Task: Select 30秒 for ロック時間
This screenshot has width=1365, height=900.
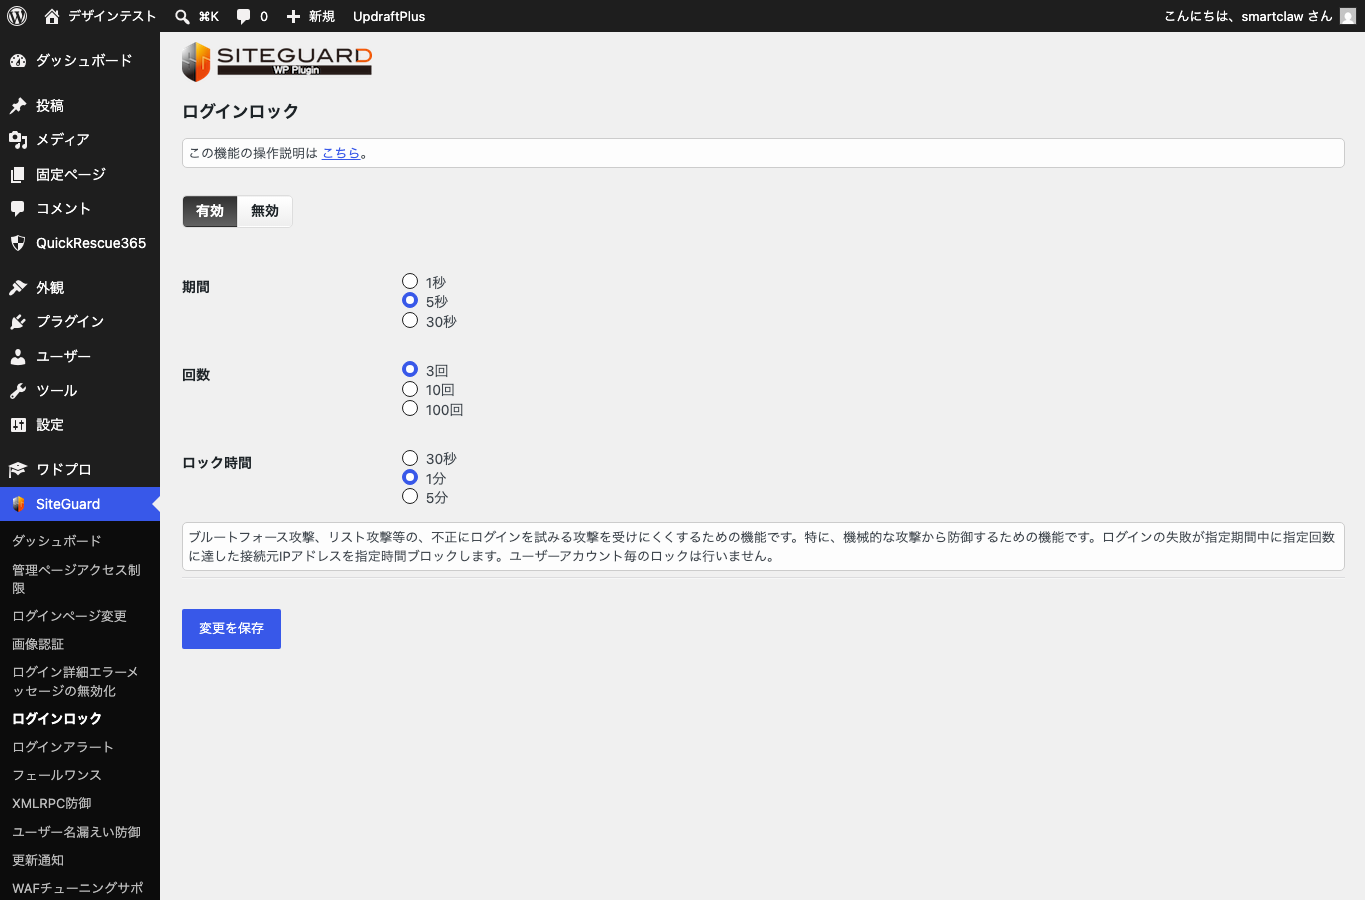Action: point(410,457)
